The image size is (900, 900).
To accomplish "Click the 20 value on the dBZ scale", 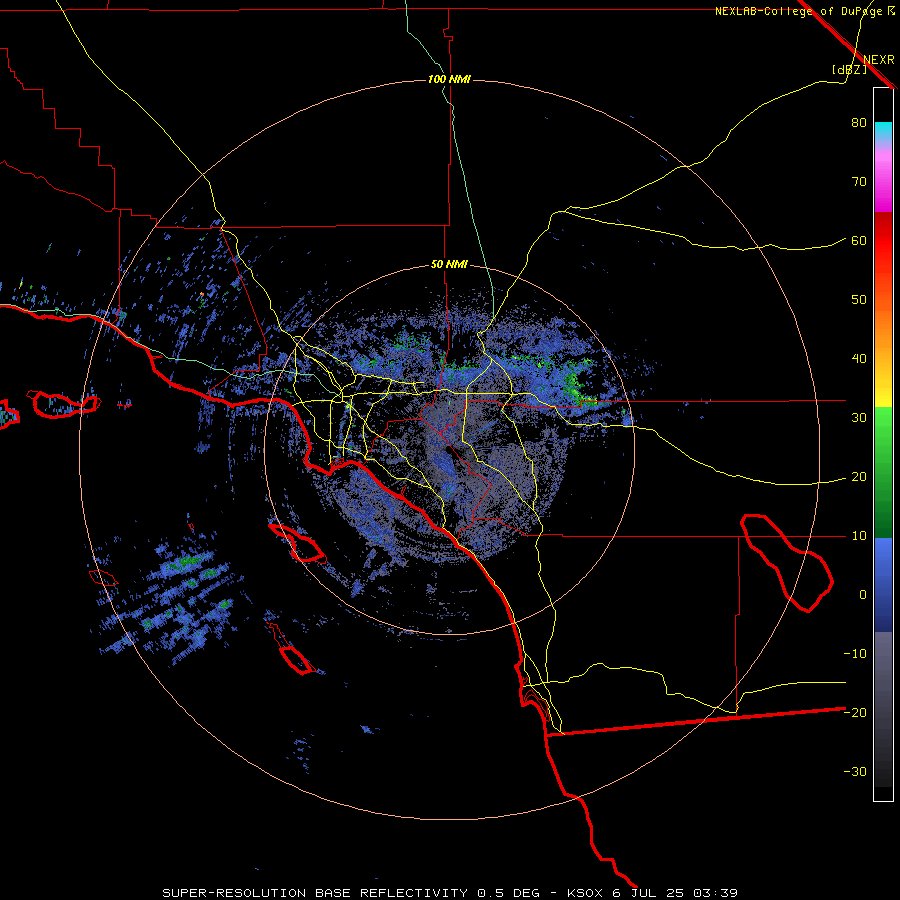I will pyautogui.click(x=859, y=477).
